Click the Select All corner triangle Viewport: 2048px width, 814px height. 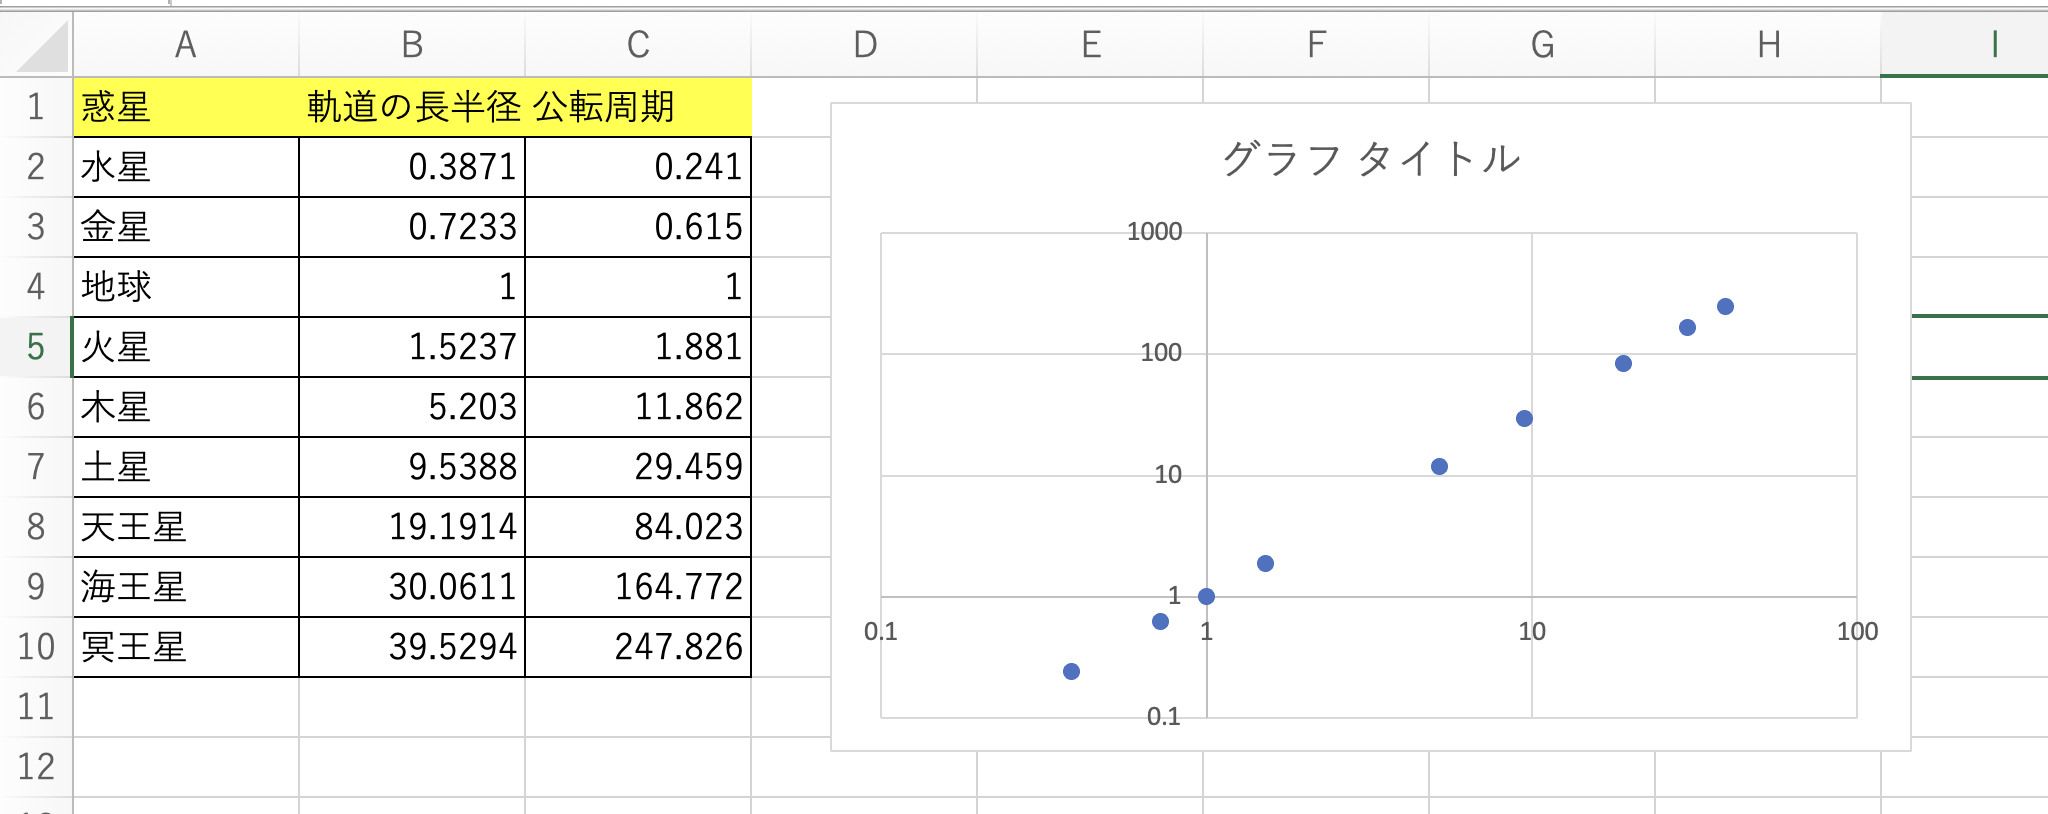(x=40, y=46)
